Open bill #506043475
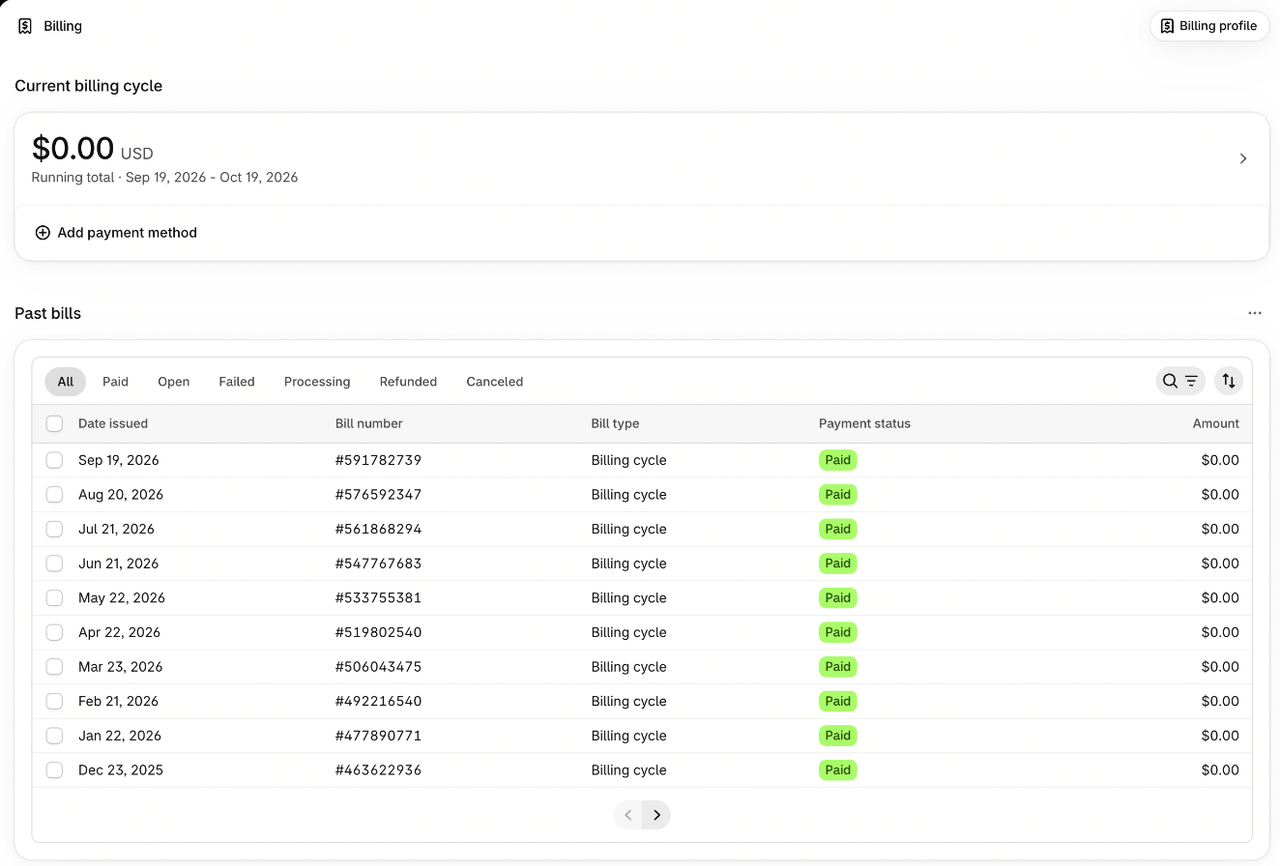Screen dimensions: 1280x866 [378, 667]
